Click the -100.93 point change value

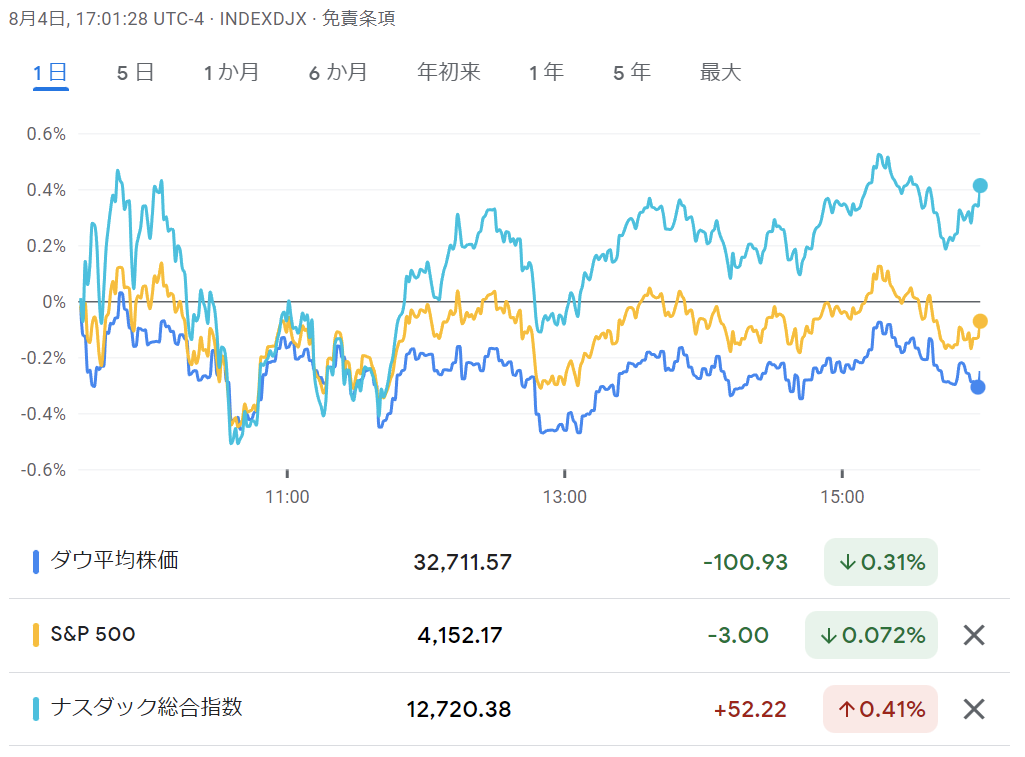tap(745, 562)
